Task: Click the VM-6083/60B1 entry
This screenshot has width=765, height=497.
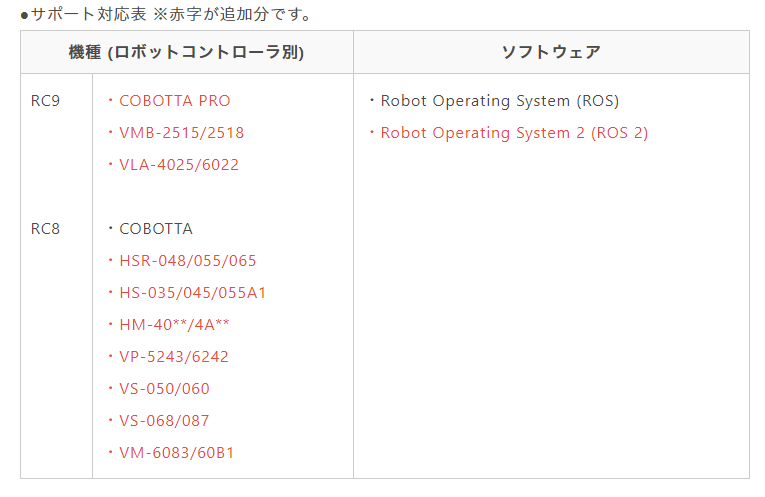Action: coord(176,453)
